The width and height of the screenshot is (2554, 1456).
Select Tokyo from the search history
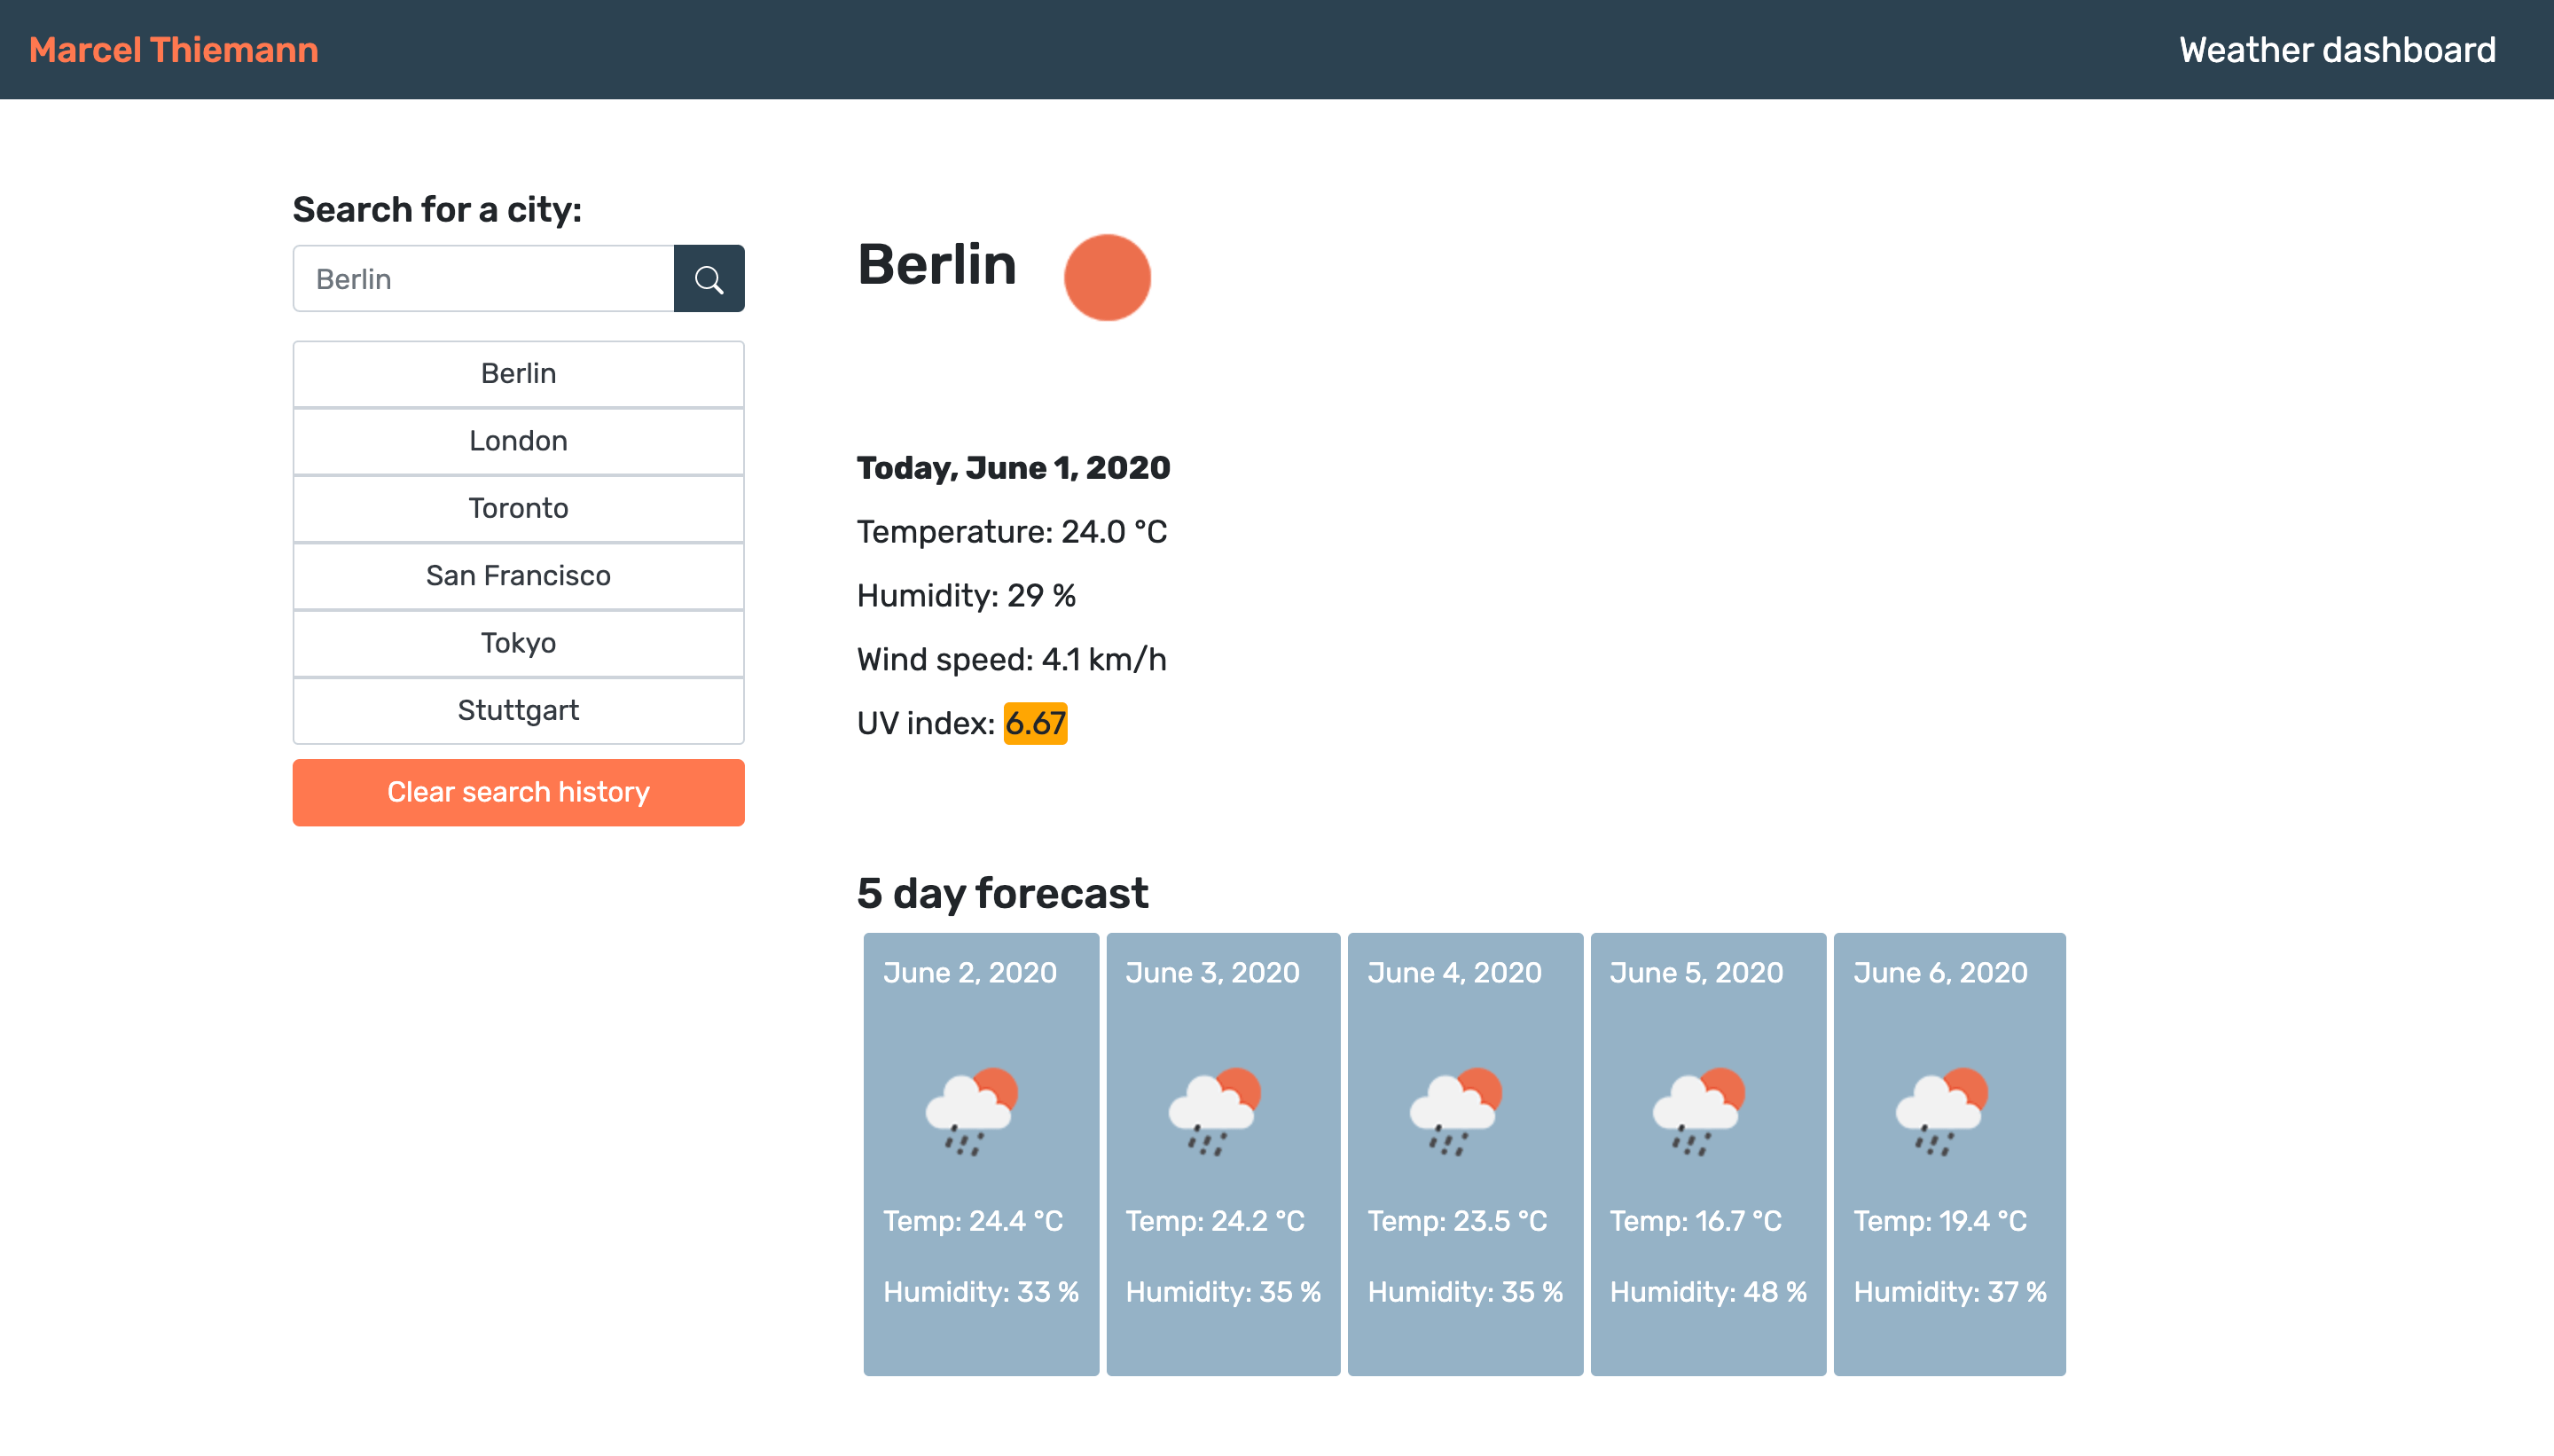[518, 643]
